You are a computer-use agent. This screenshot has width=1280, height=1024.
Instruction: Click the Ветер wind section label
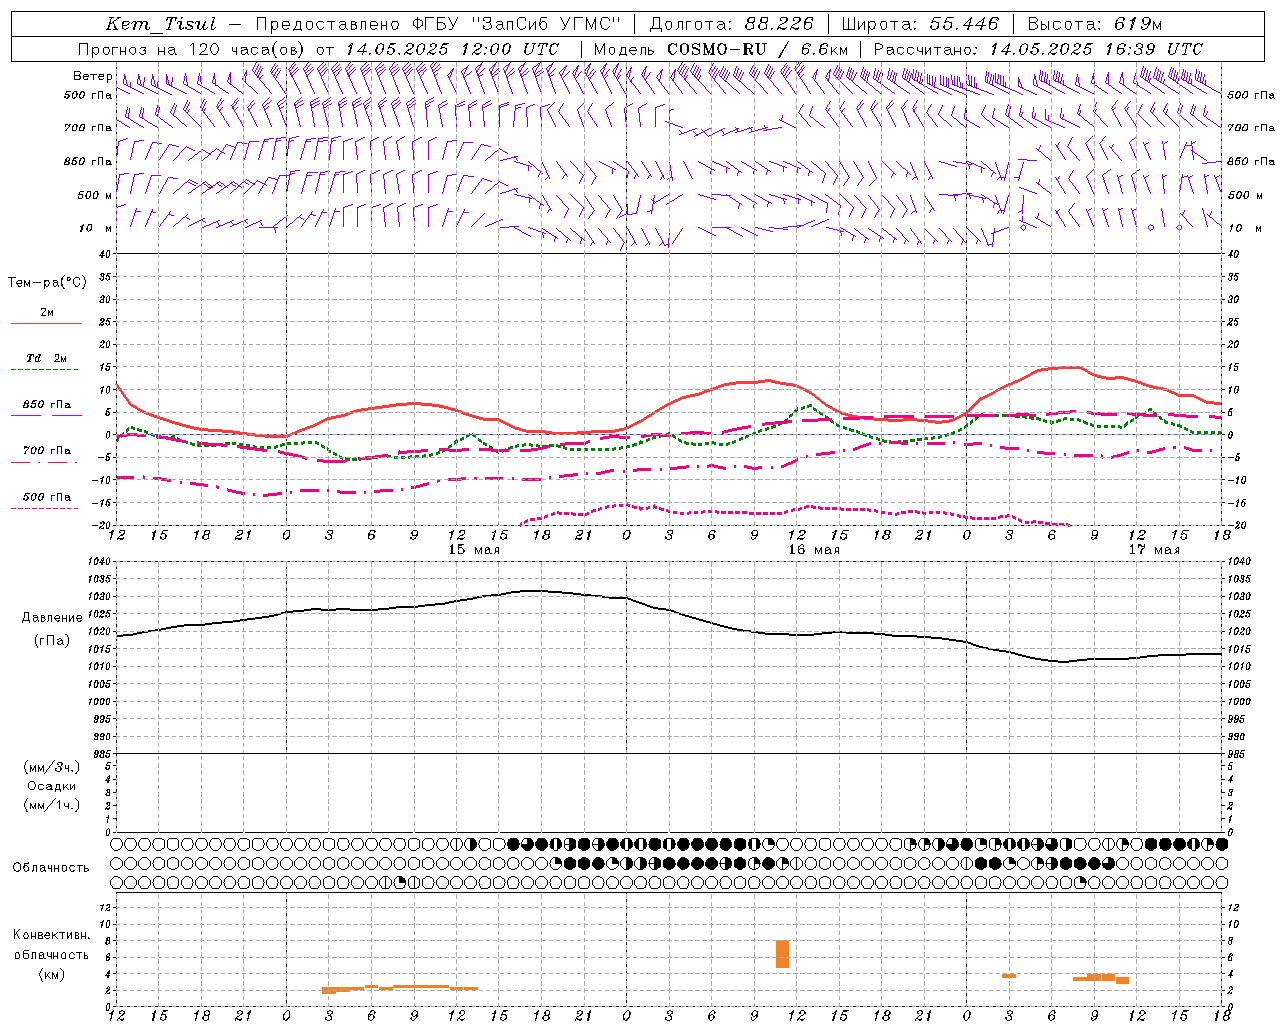[92, 76]
